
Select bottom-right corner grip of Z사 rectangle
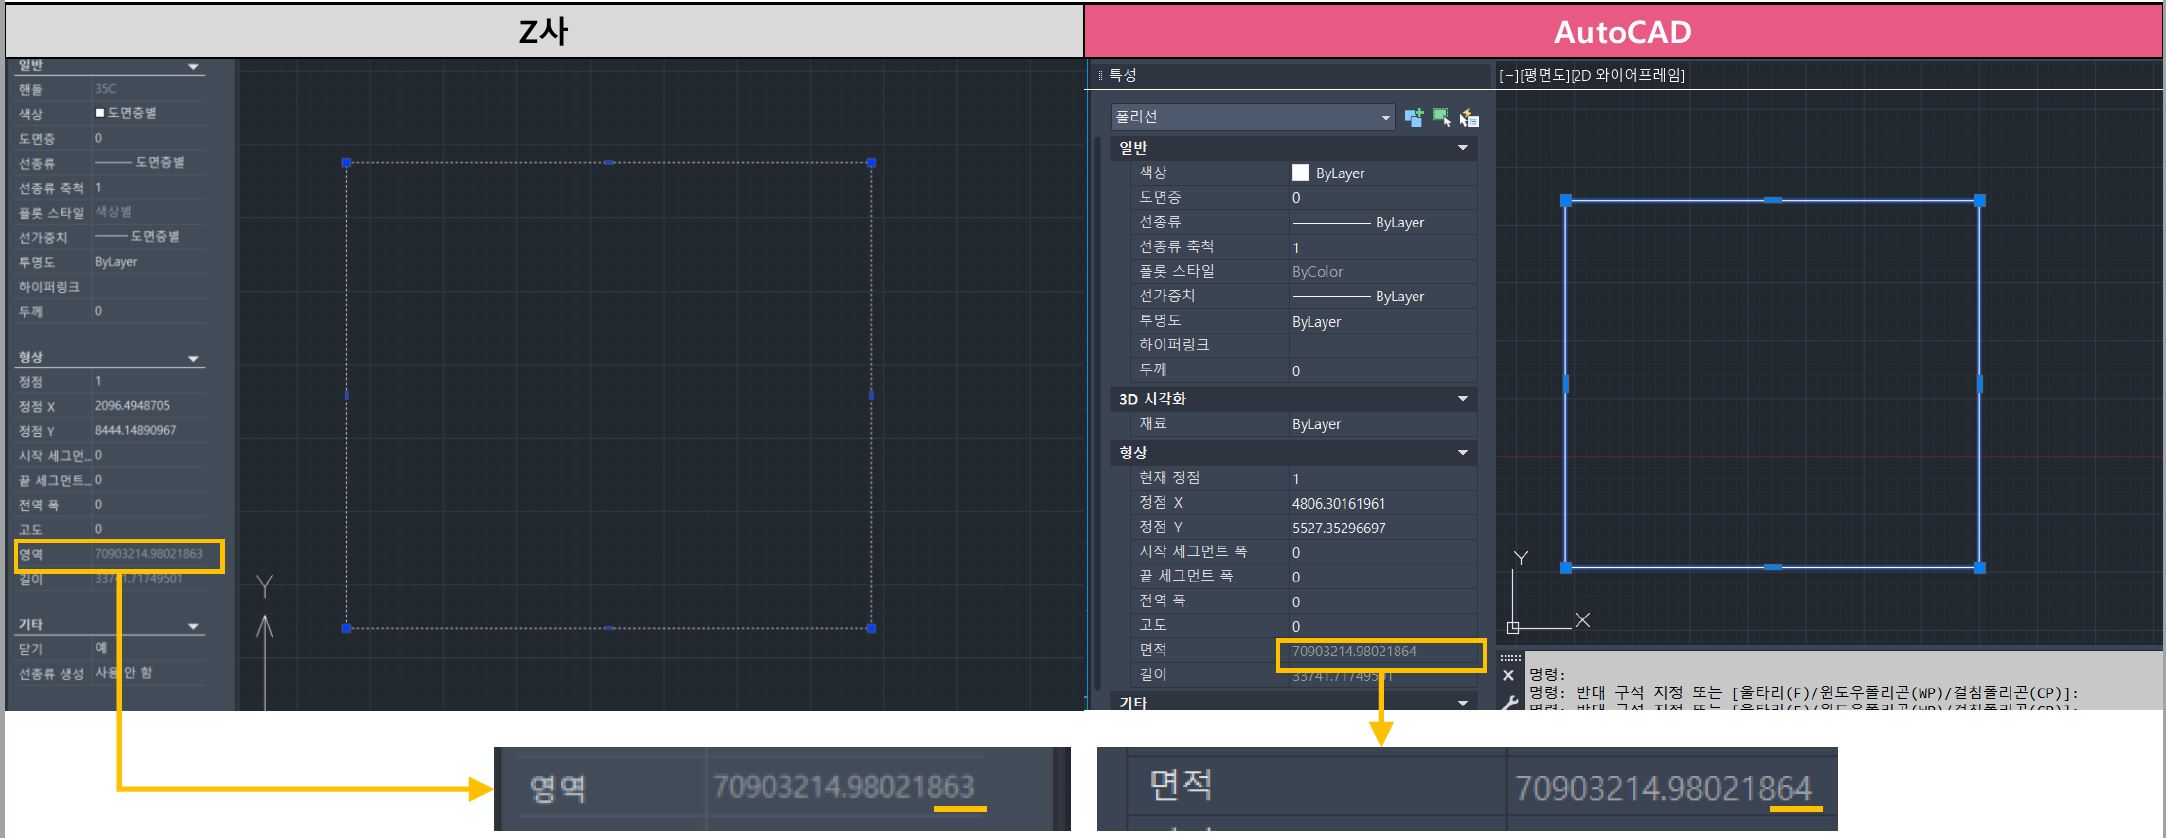[x=872, y=629]
